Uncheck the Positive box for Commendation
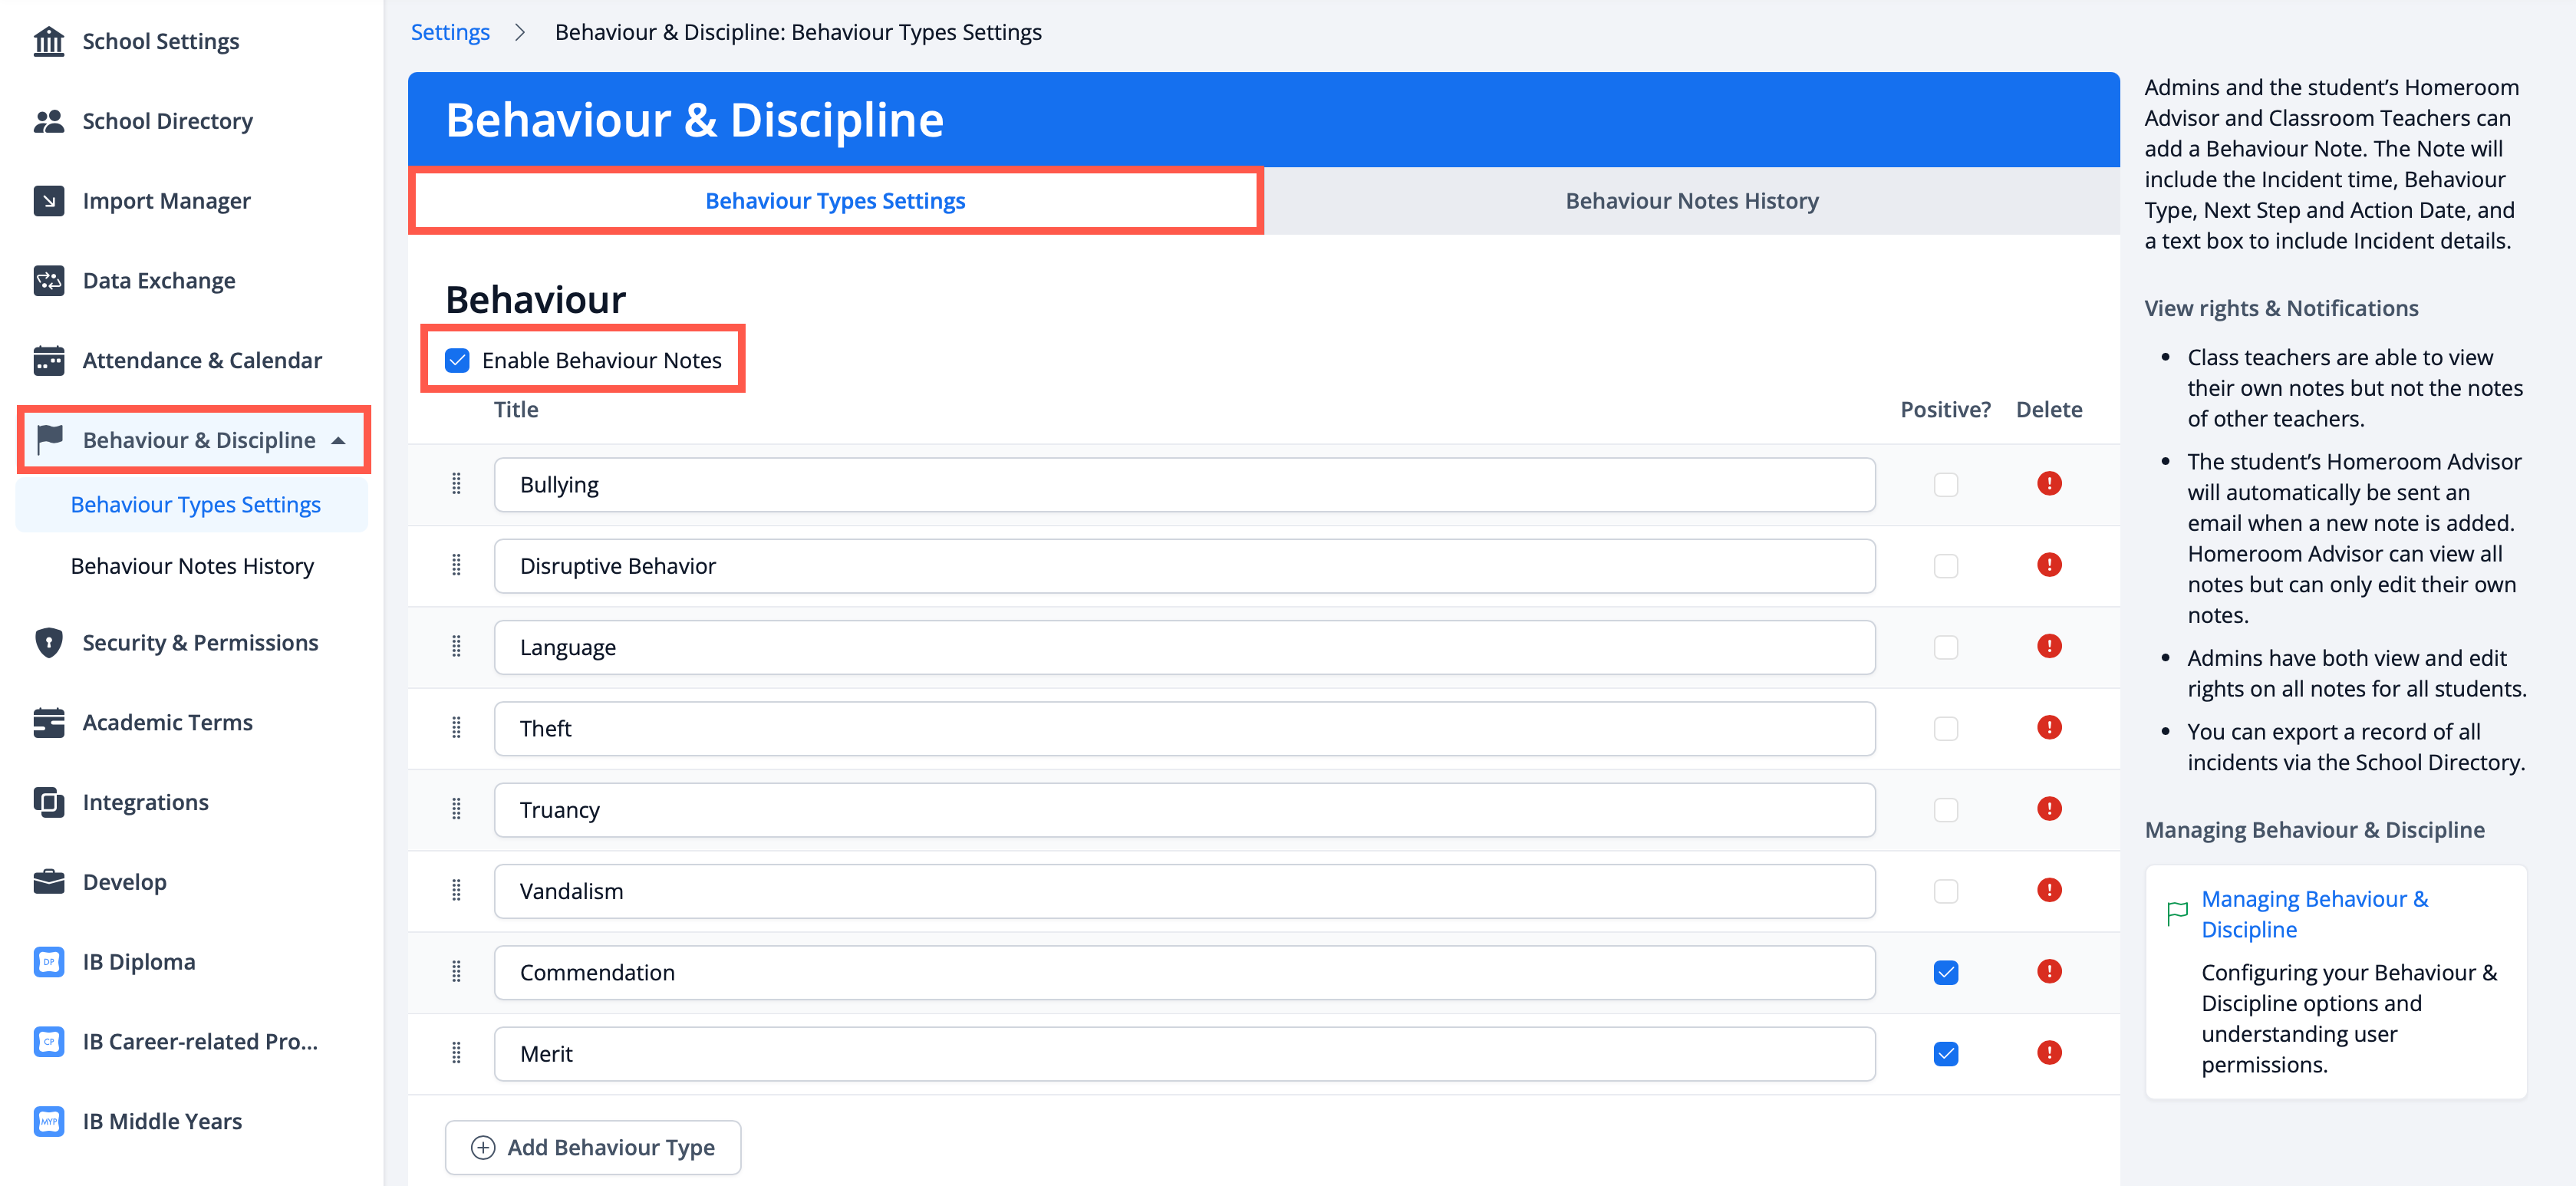The height and width of the screenshot is (1186, 2576). (x=1945, y=972)
